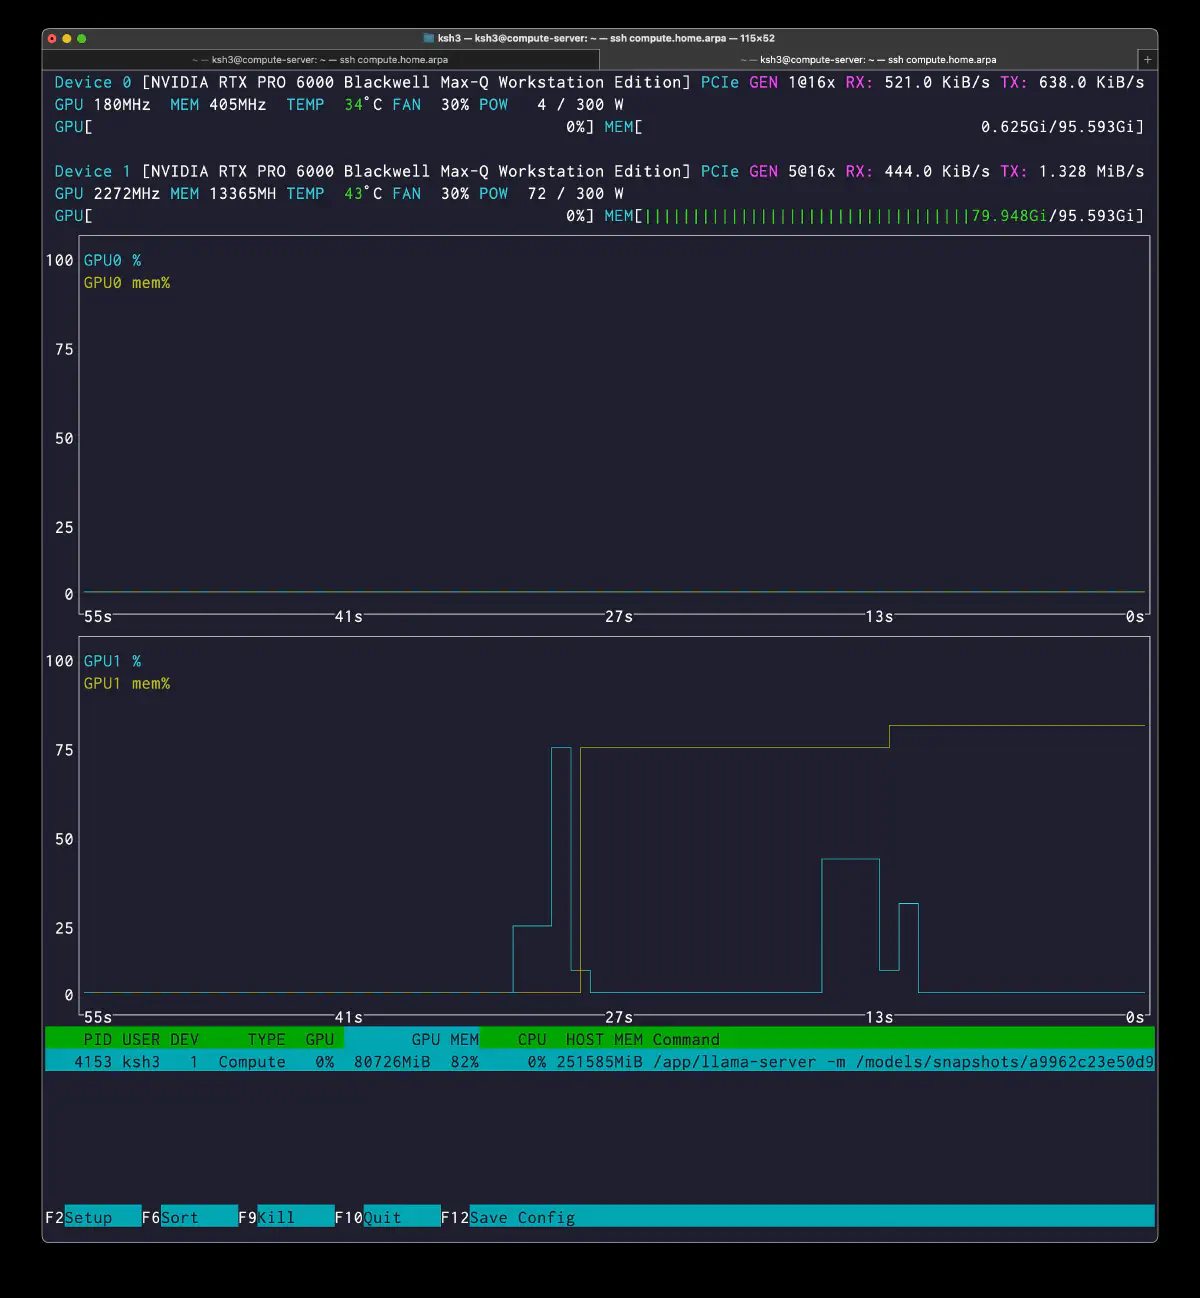Screen dimensions: 1200x1298
Task: Click the GPU0 mem% legend label
Action: [x=127, y=282]
